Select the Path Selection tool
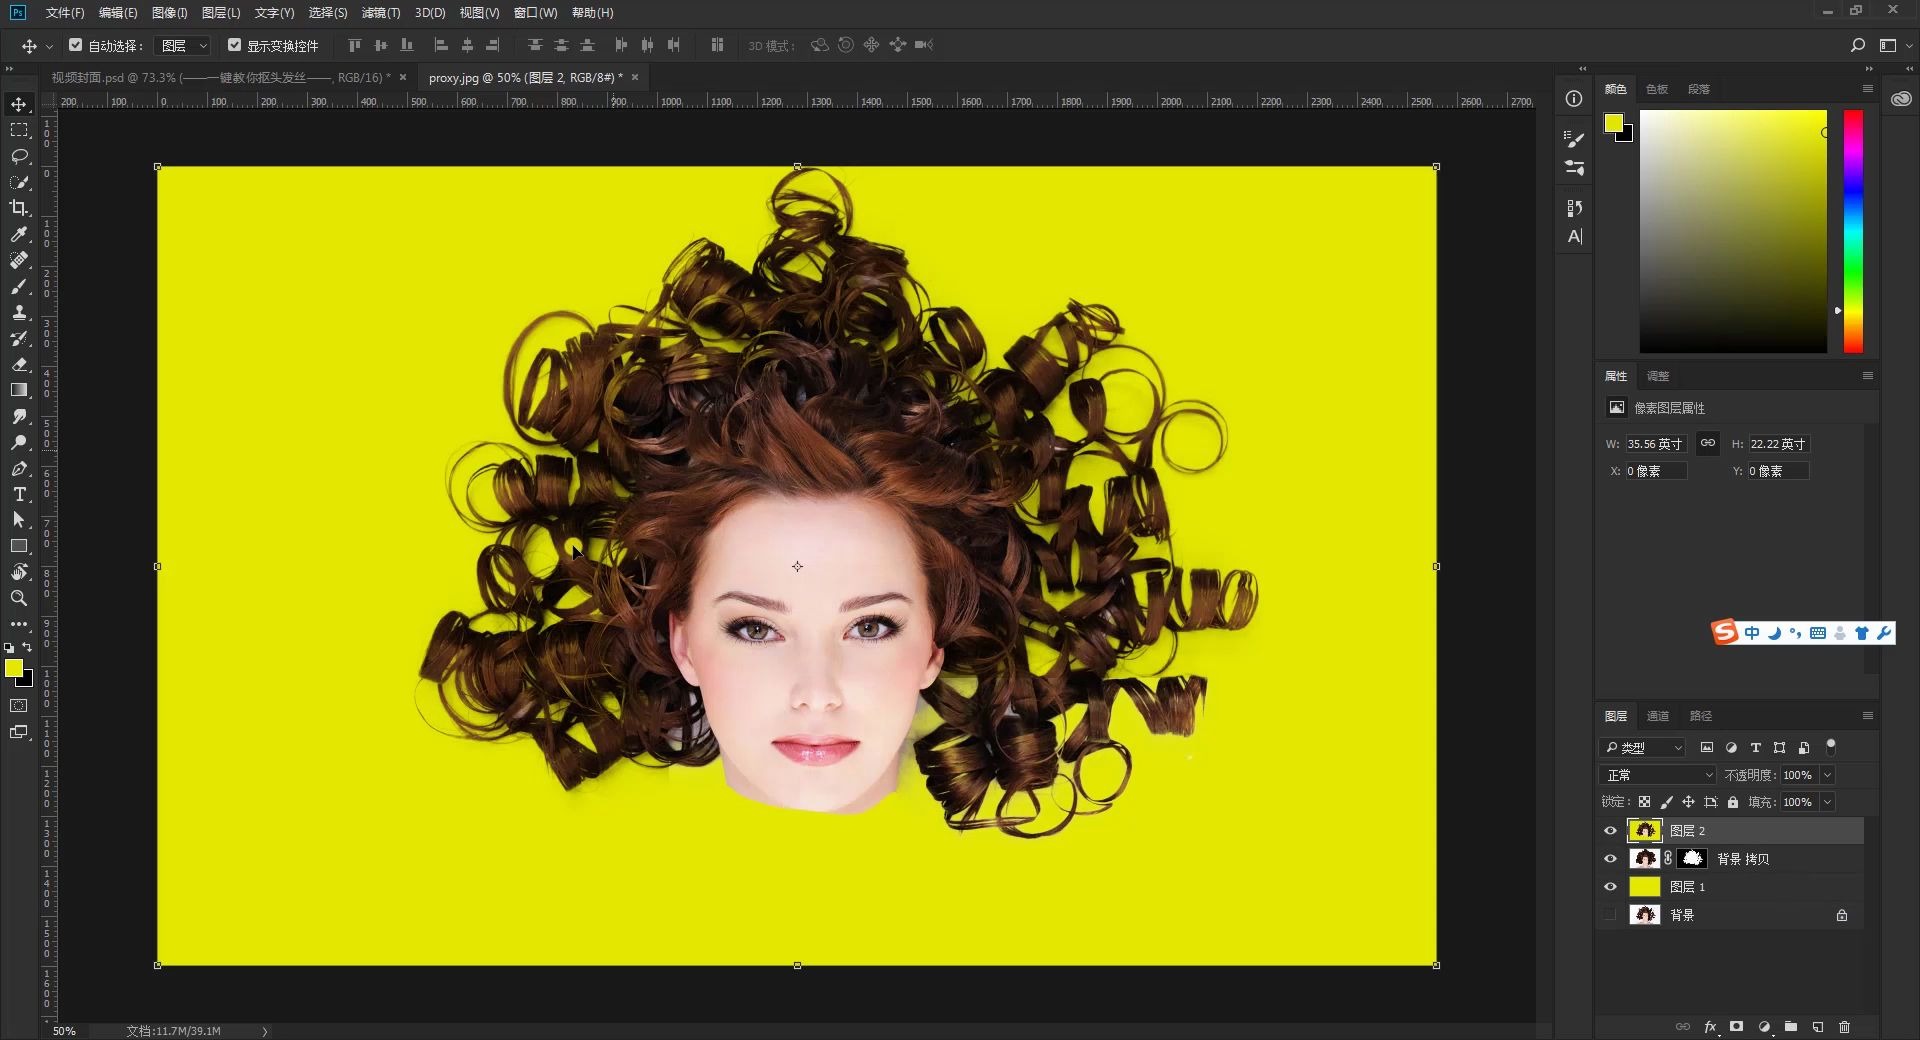This screenshot has height=1040, width=1920. [x=19, y=520]
